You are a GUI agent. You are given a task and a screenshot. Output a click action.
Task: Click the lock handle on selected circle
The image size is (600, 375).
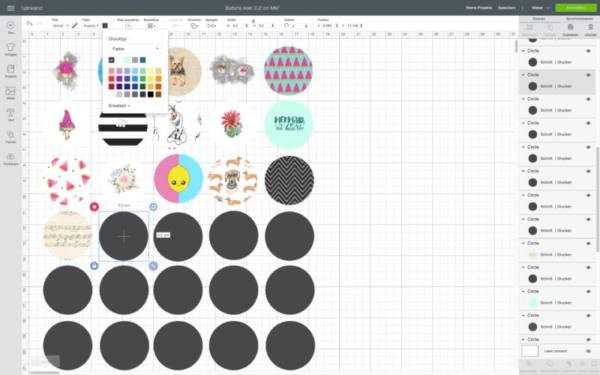(x=94, y=266)
